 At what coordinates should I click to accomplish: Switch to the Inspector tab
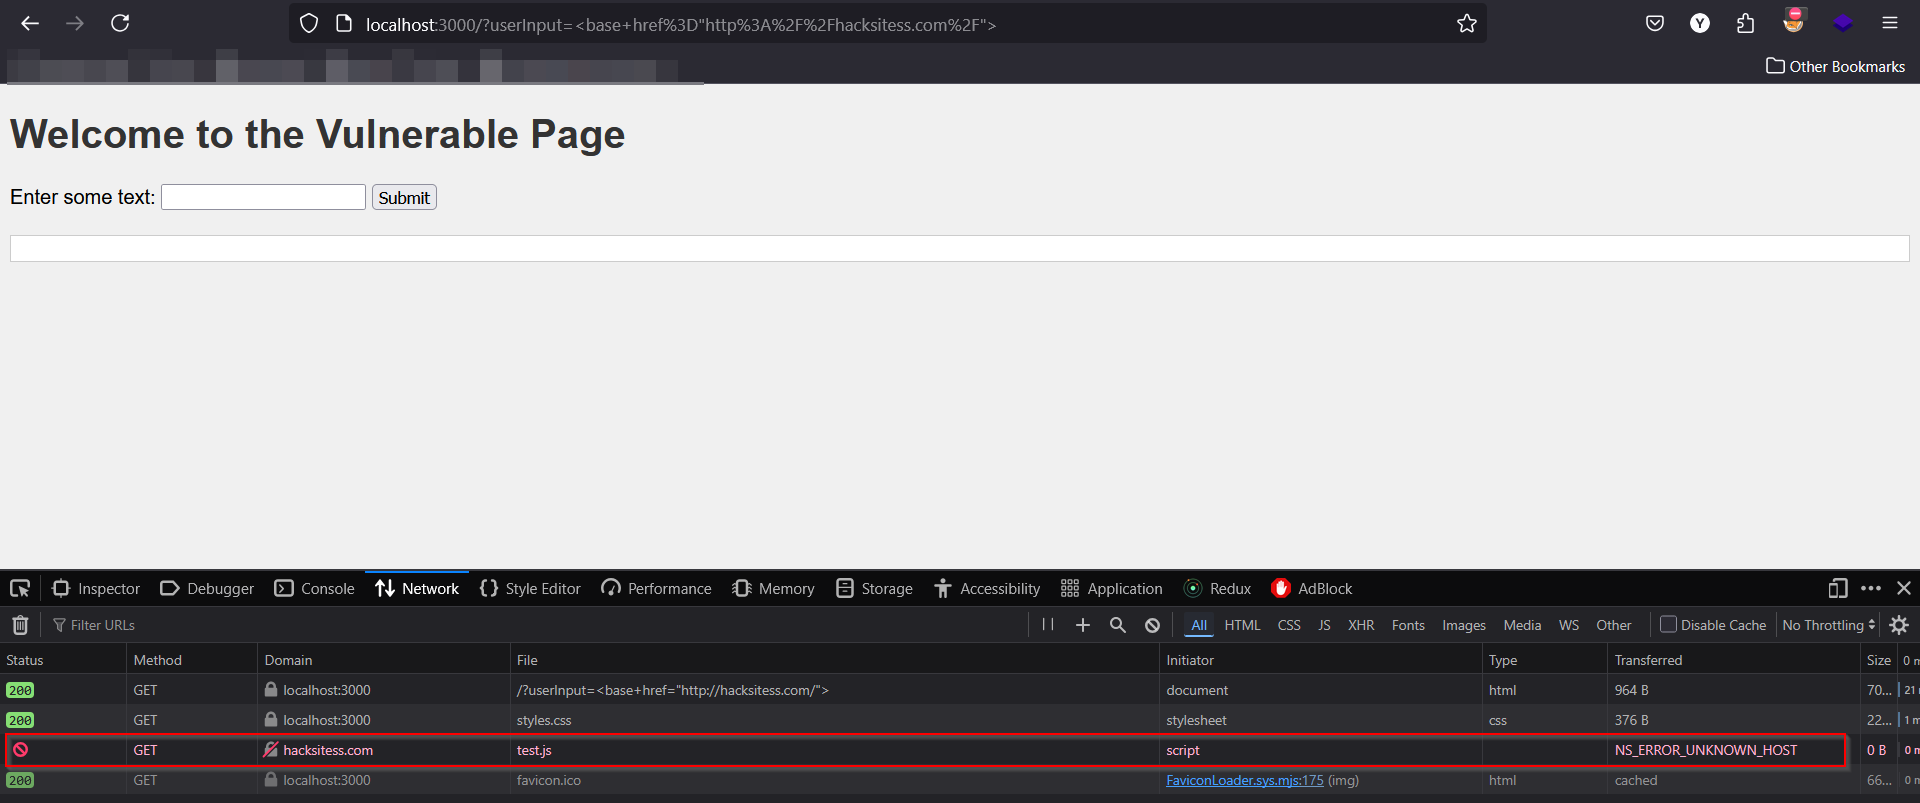(96, 588)
